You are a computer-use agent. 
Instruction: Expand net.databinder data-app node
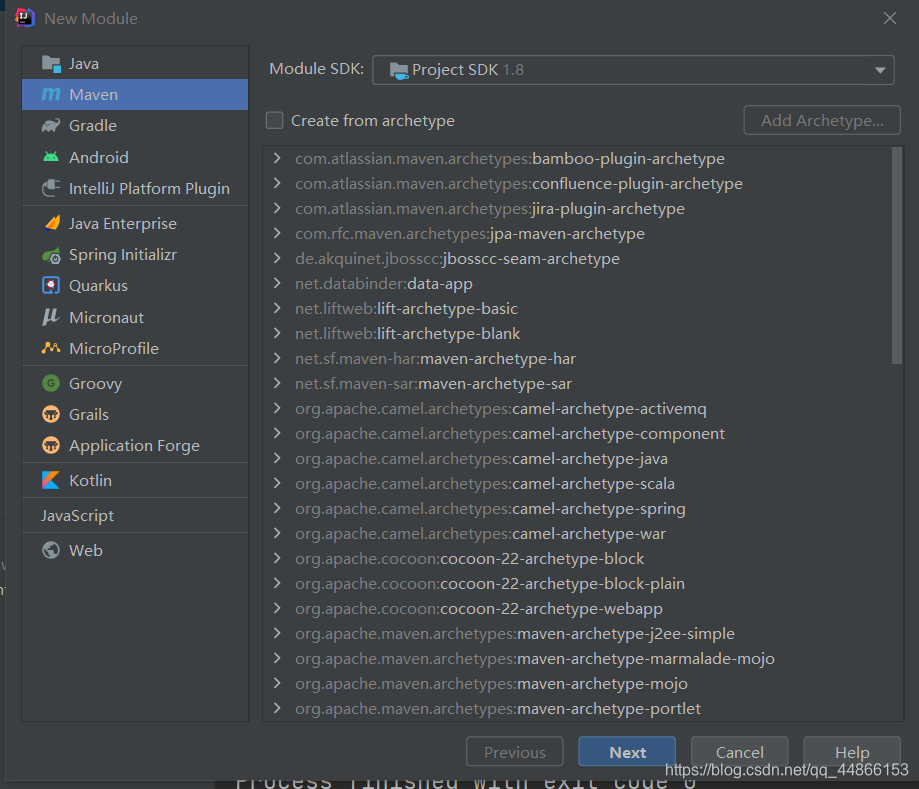point(277,284)
